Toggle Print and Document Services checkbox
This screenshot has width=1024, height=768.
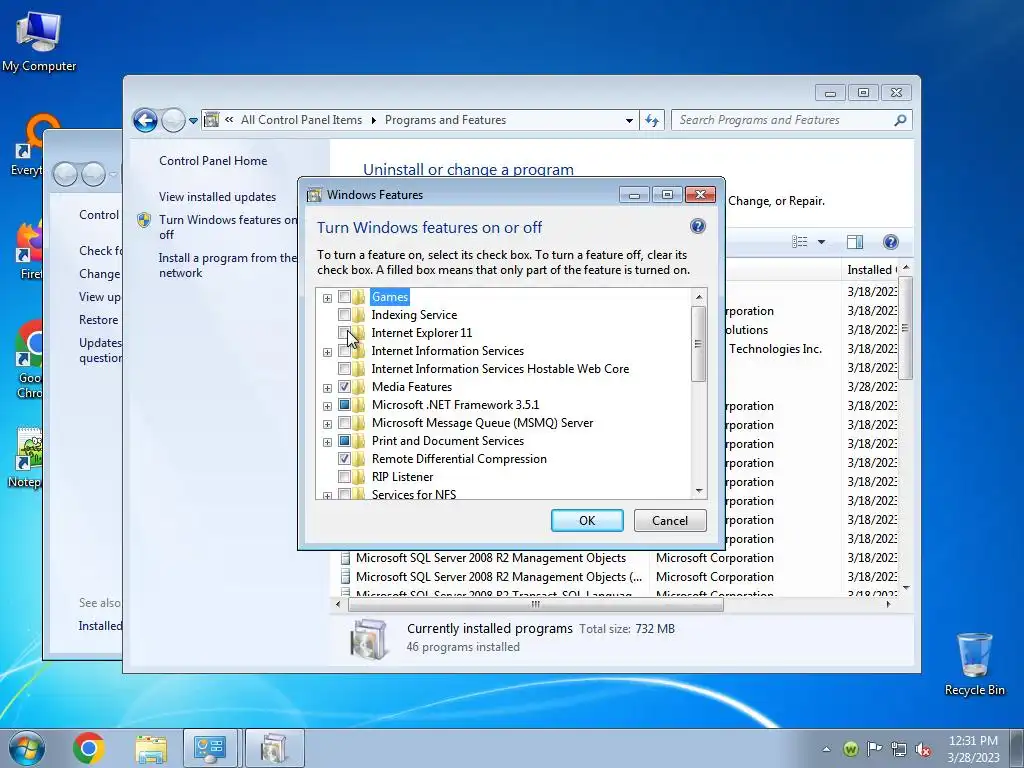(344, 441)
